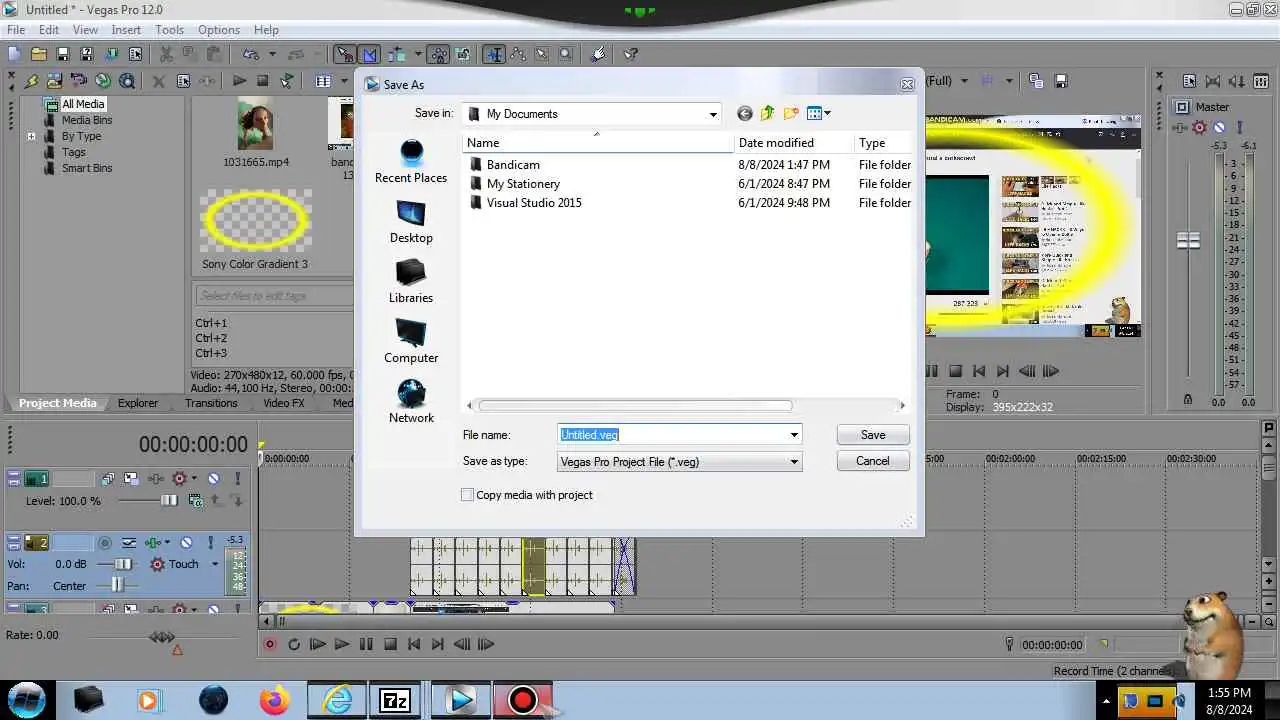Click the Properties icon in the main toolbar
The width and height of the screenshot is (1280, 720).
pyautogui.click(x=135, y=54)
